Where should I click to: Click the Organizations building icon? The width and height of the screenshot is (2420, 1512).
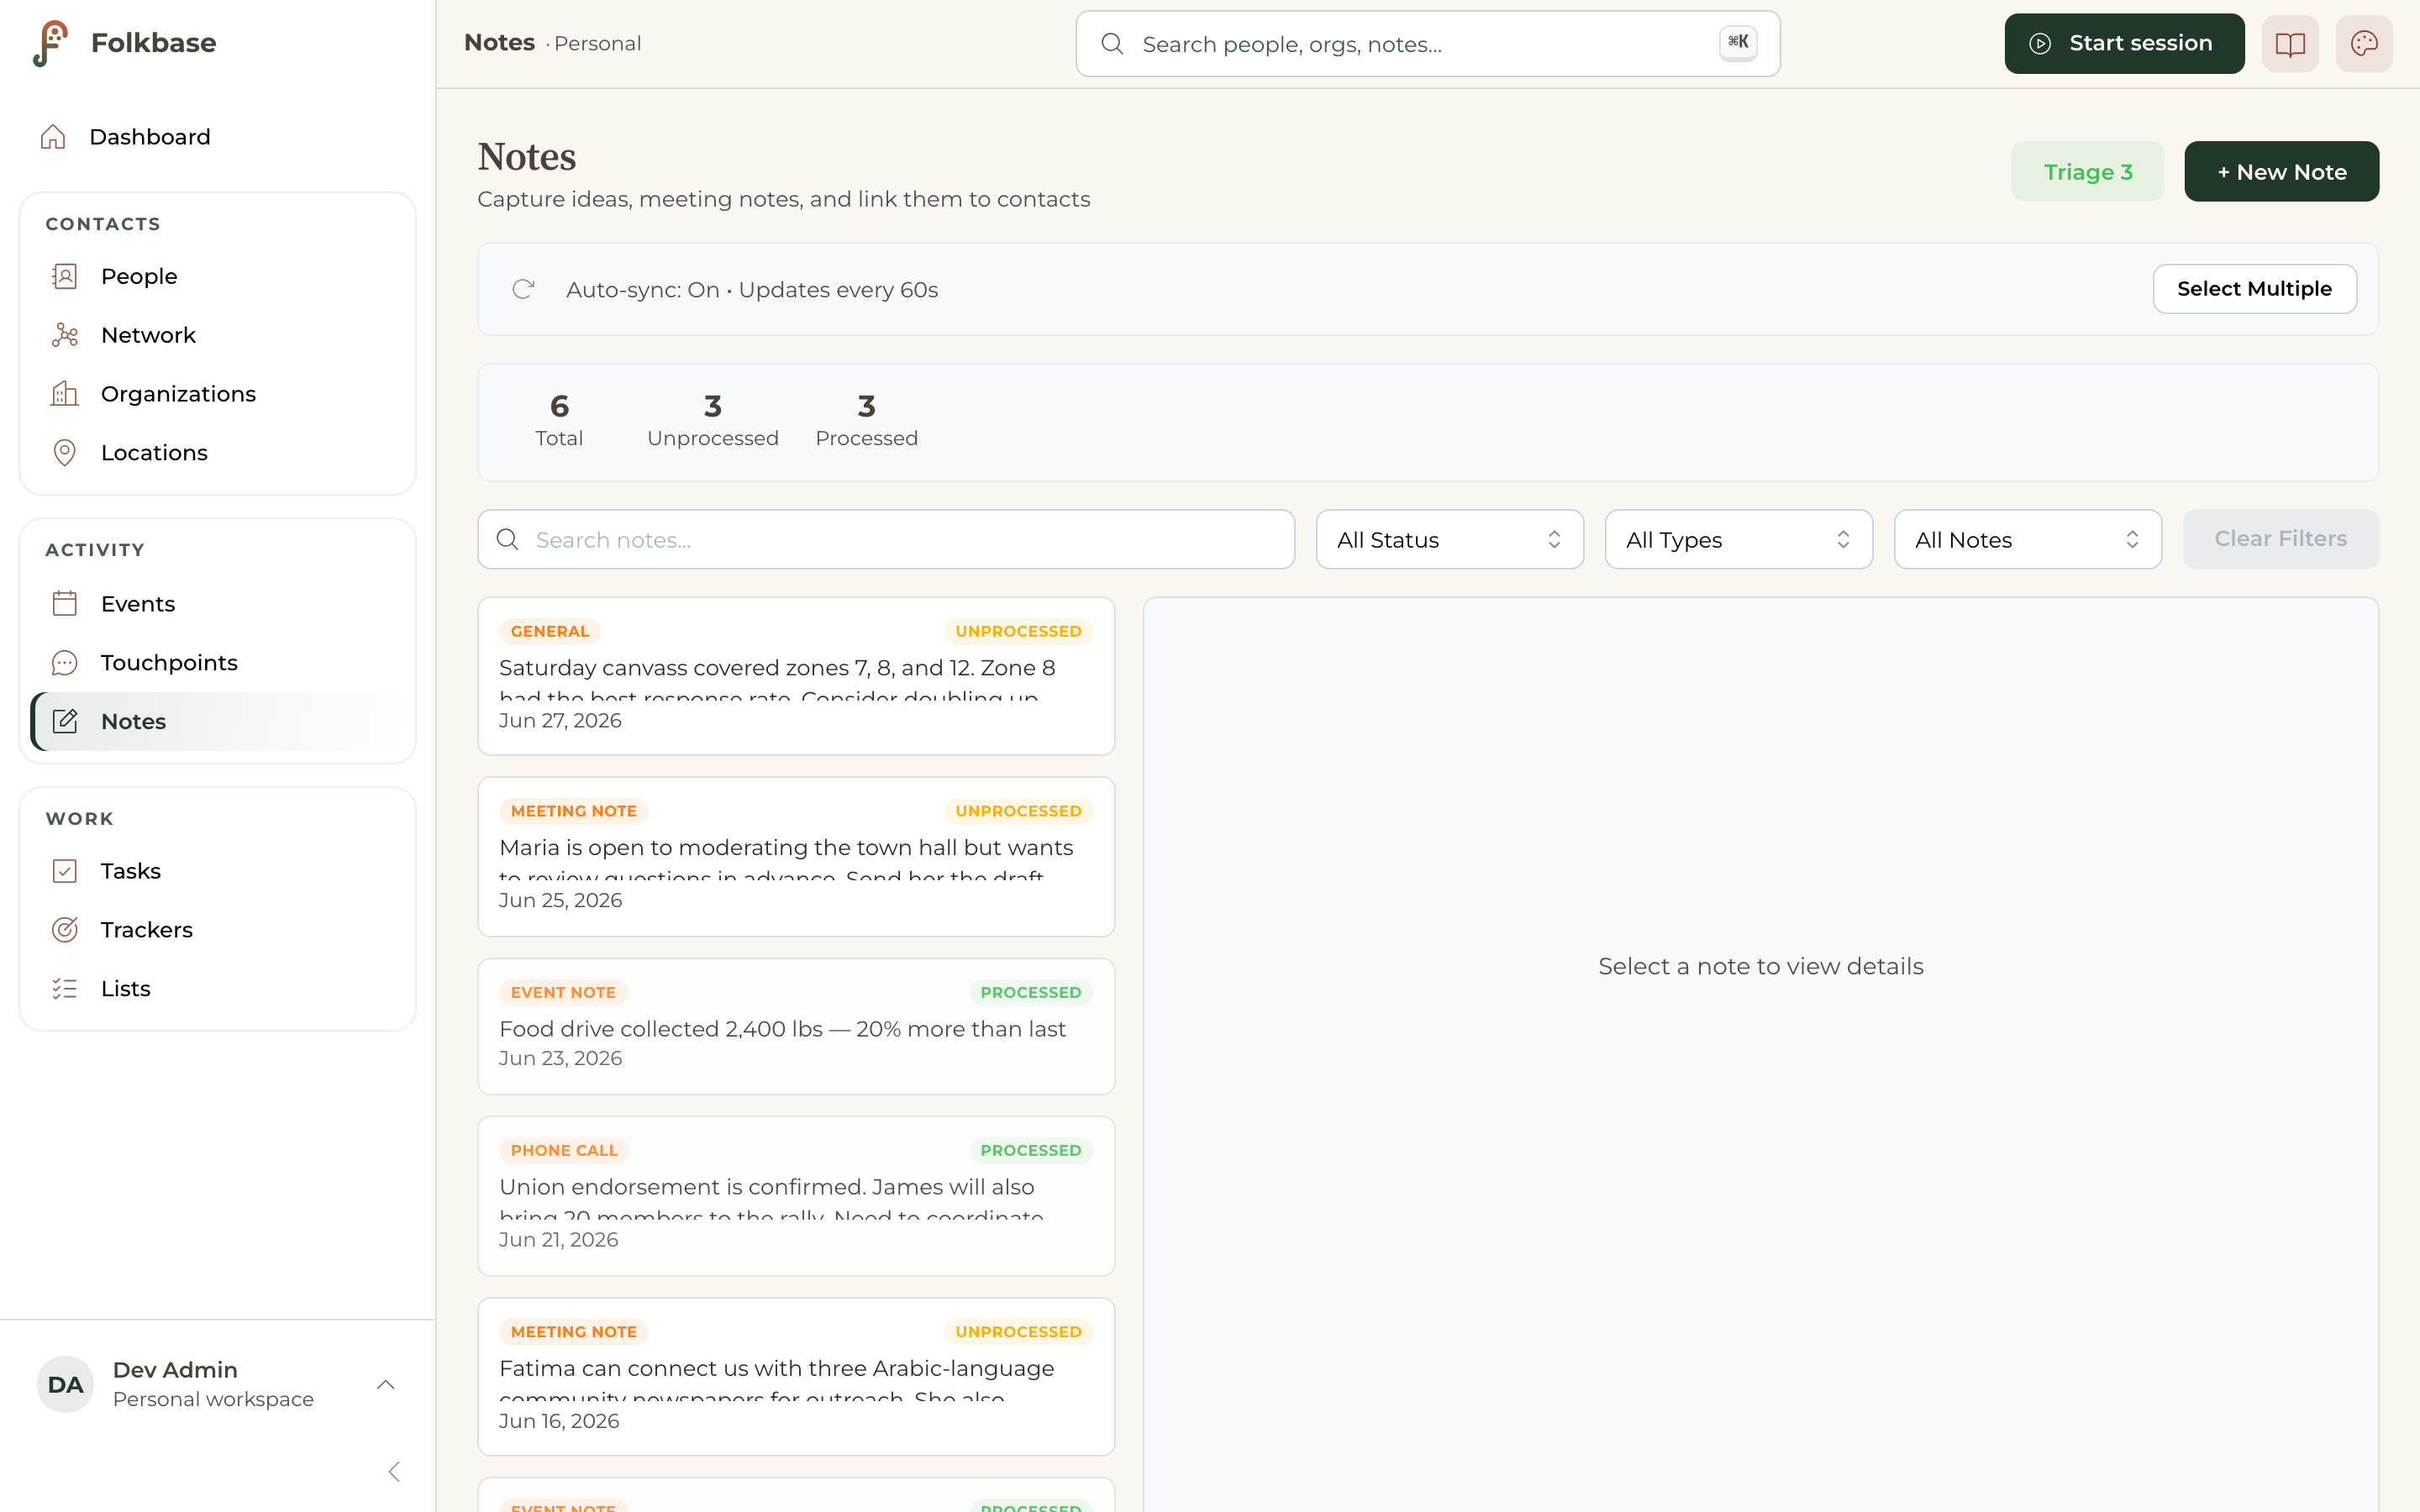pyautogui.click(x=65, y=394)
